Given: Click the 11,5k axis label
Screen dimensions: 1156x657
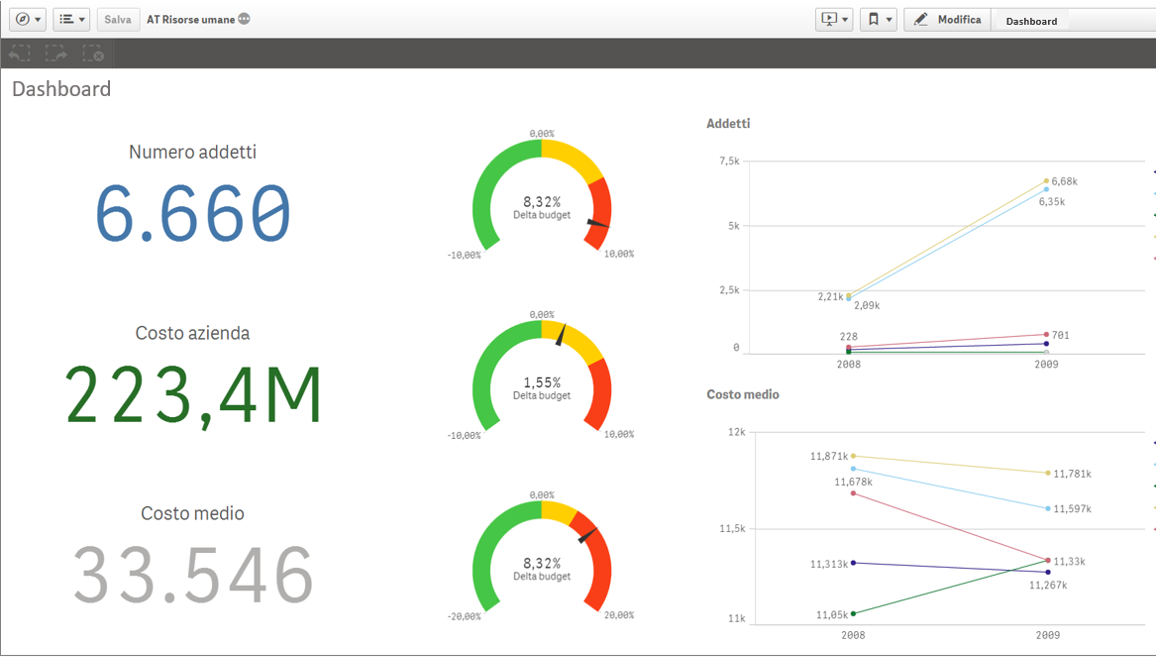Looking at the screenshot, I should (x=732, y=529).
